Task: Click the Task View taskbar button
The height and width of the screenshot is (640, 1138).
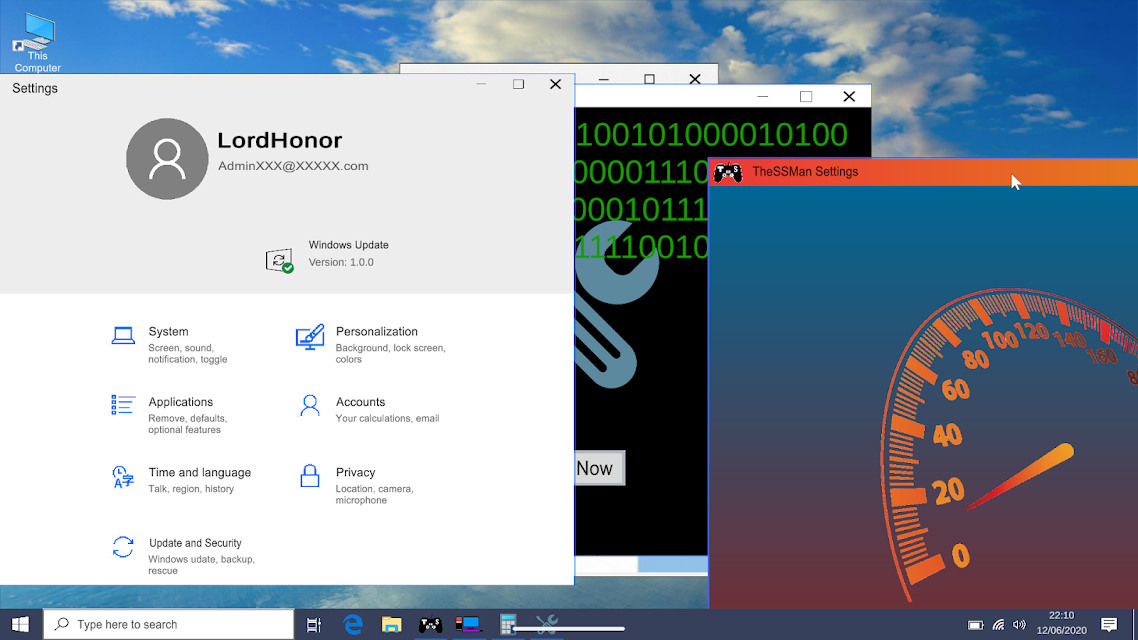Action: [x=314, y=625]
